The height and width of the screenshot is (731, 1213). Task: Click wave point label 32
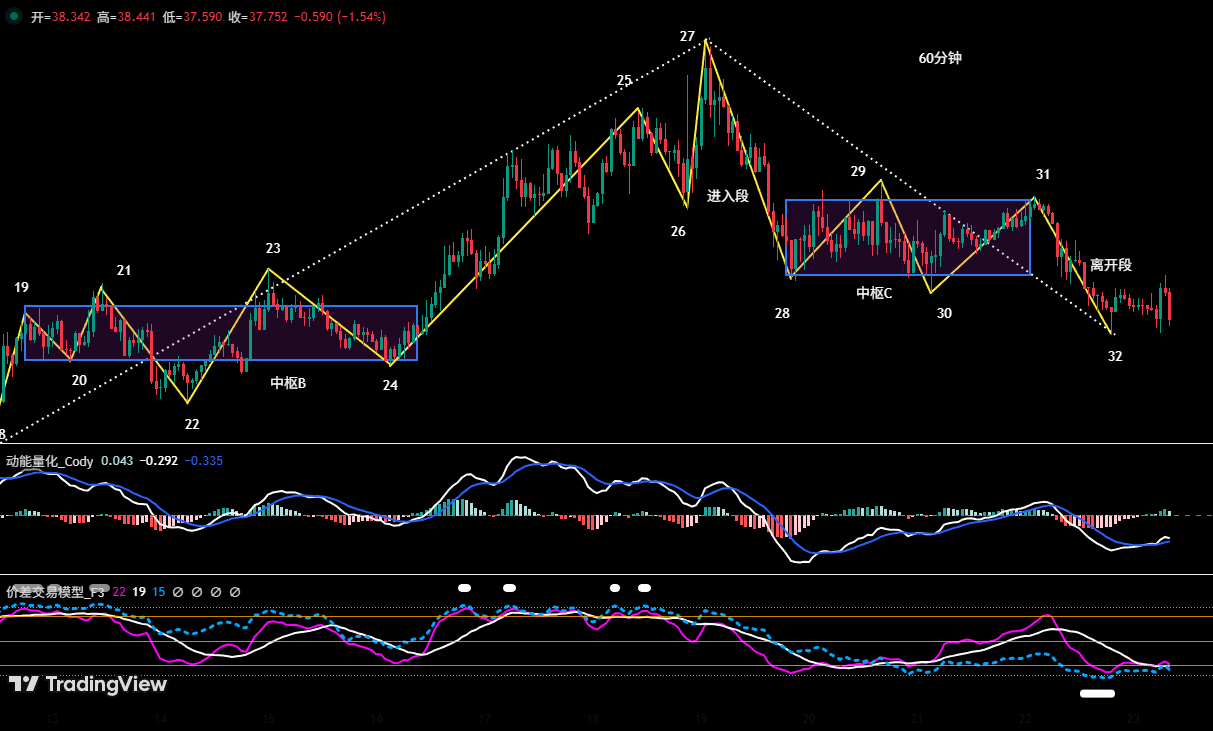(x=1115, y=356)
